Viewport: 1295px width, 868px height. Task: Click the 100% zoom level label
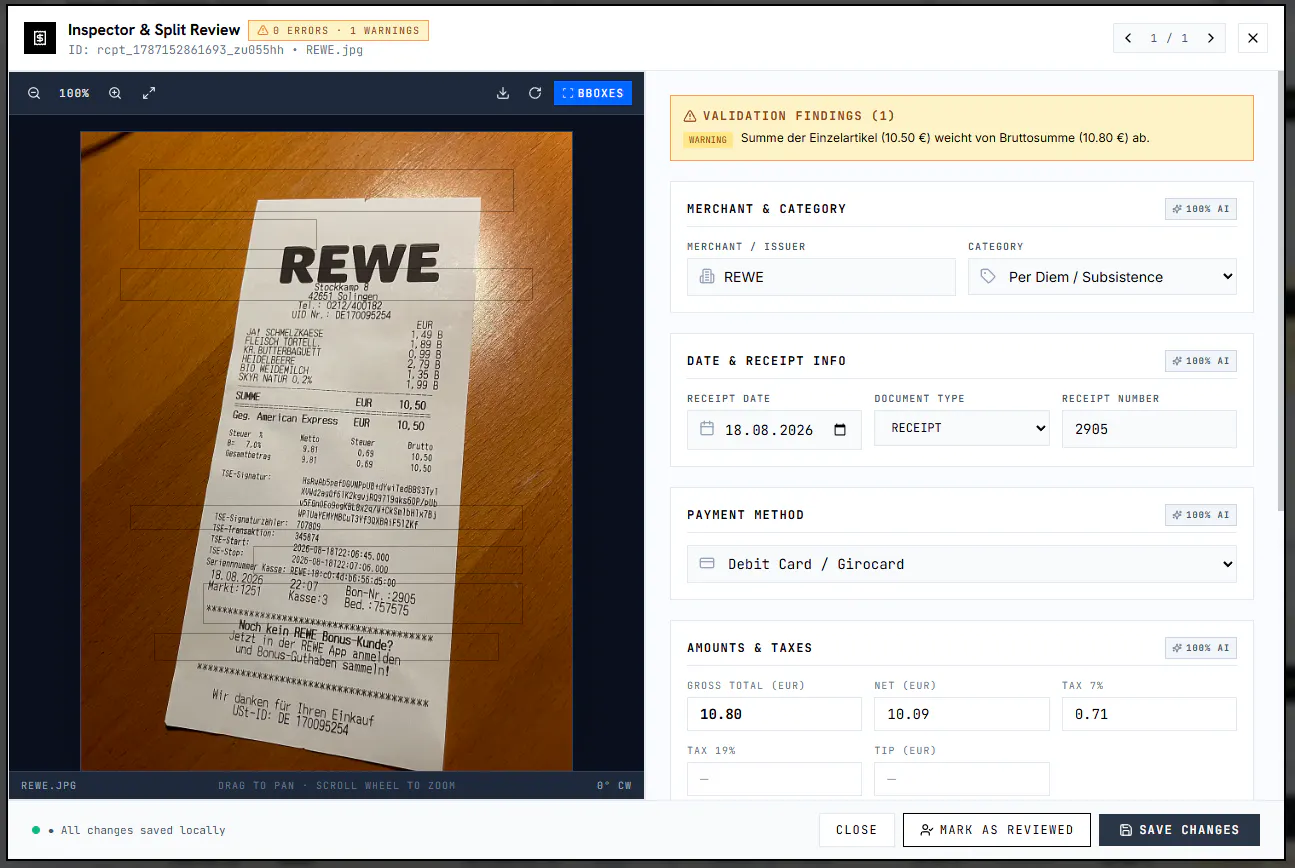(x=74, y=93)
